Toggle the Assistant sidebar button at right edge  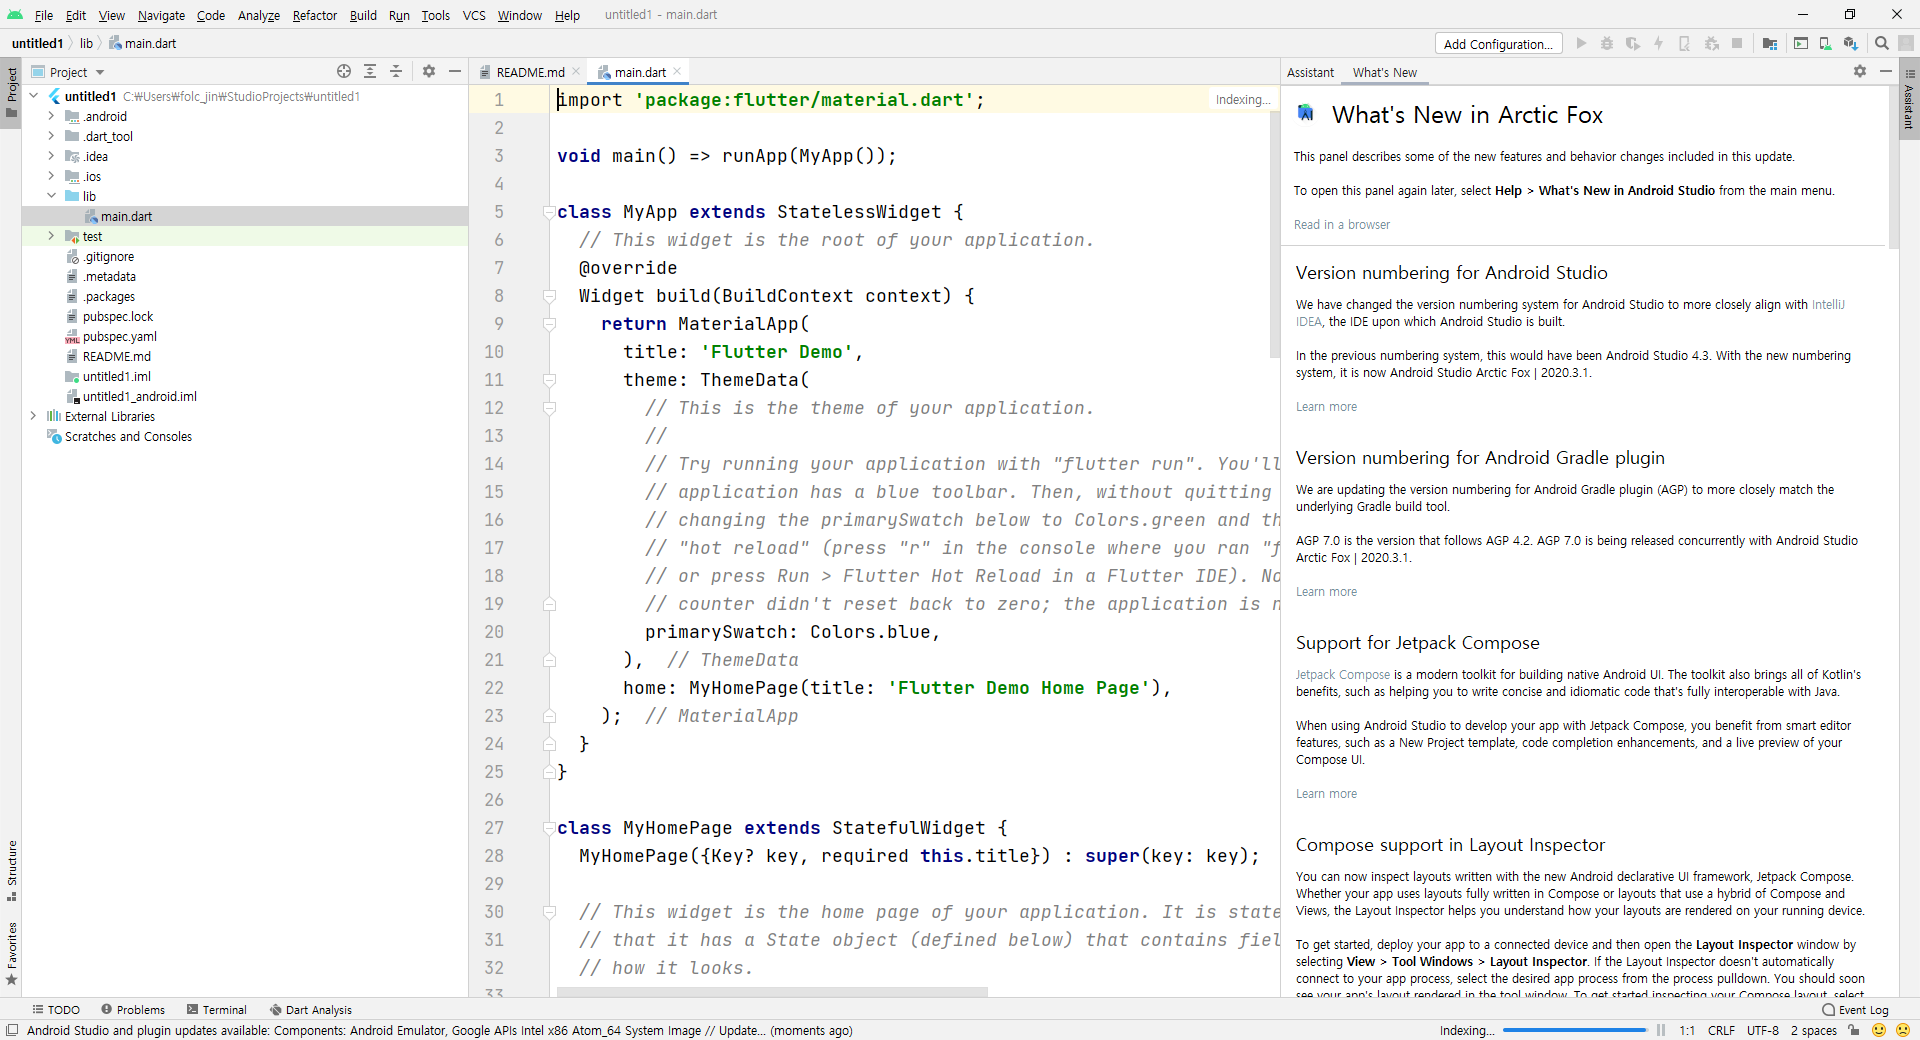(1909, 98)
